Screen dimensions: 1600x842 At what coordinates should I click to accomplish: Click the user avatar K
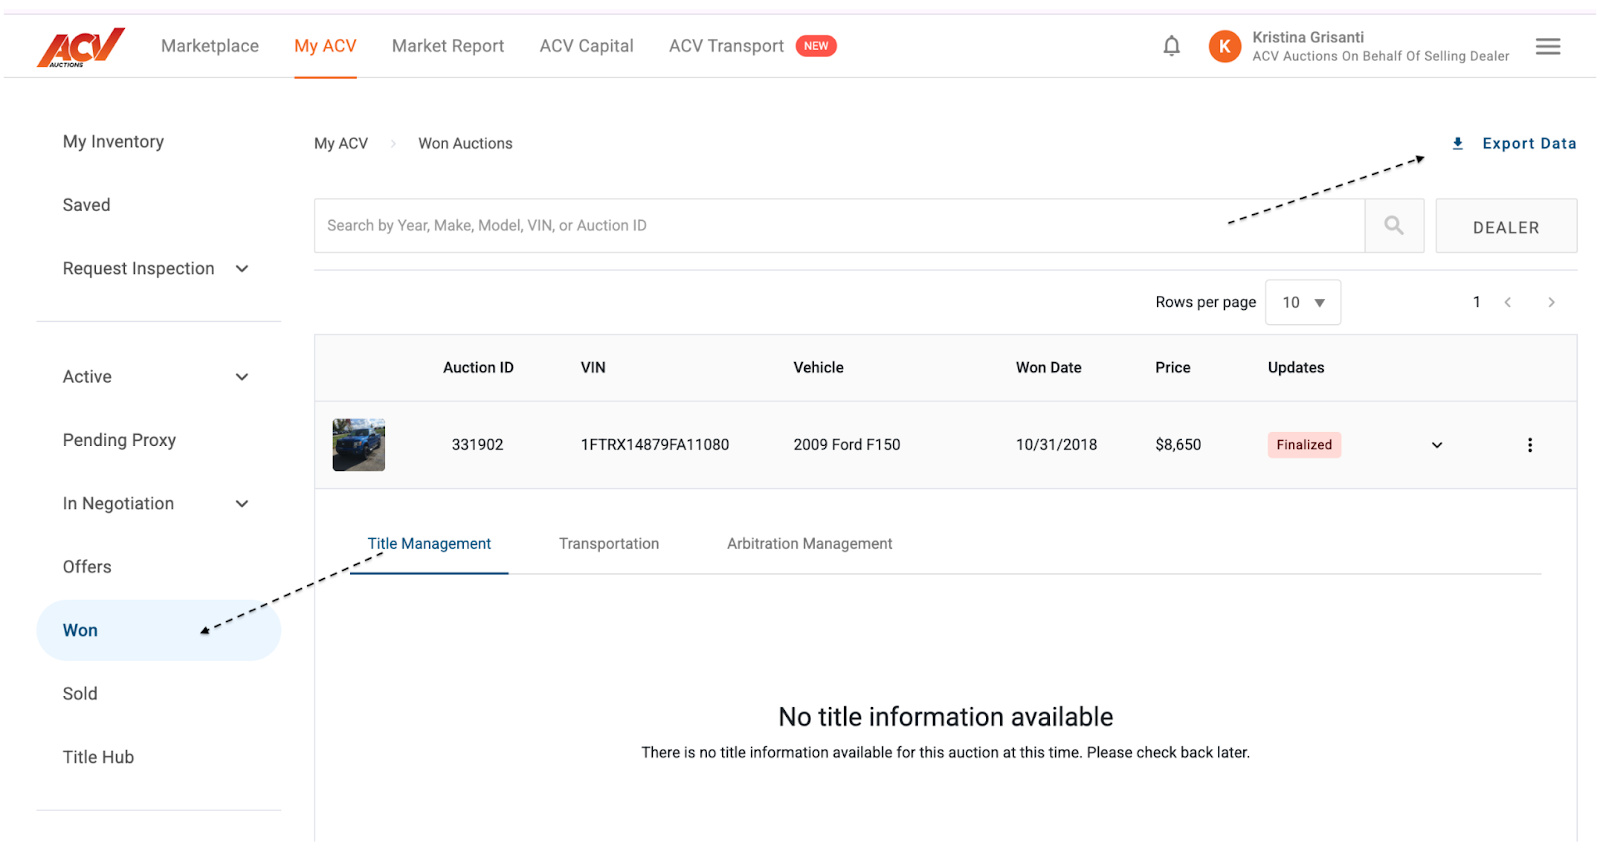click(x=1224, y=46)
